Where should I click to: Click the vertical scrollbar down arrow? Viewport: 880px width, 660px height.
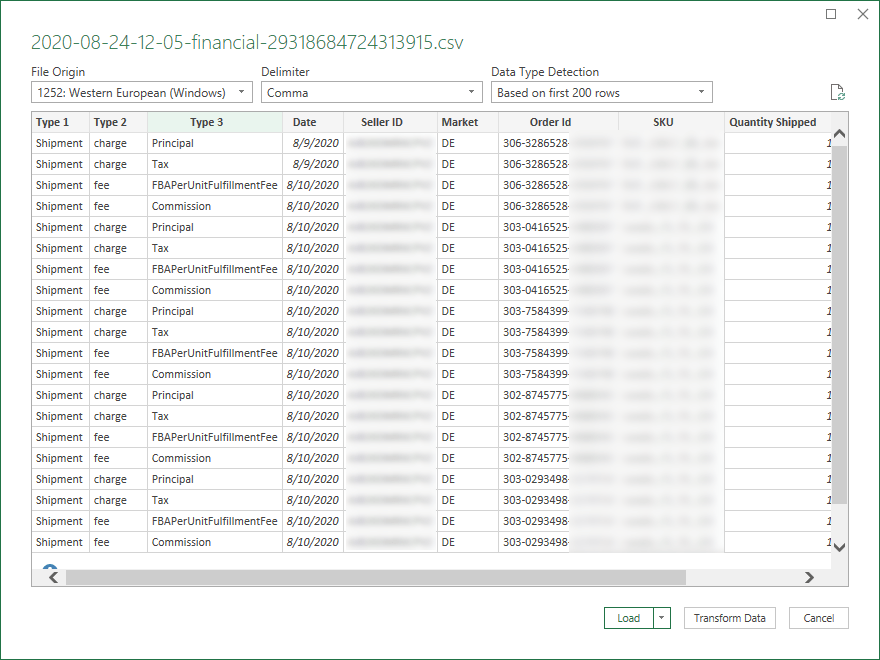840,548
